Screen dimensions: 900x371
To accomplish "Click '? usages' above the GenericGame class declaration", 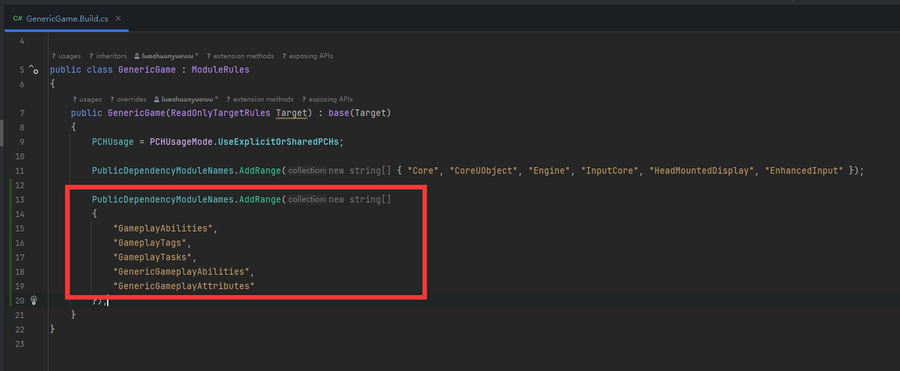I will (66, 56).
